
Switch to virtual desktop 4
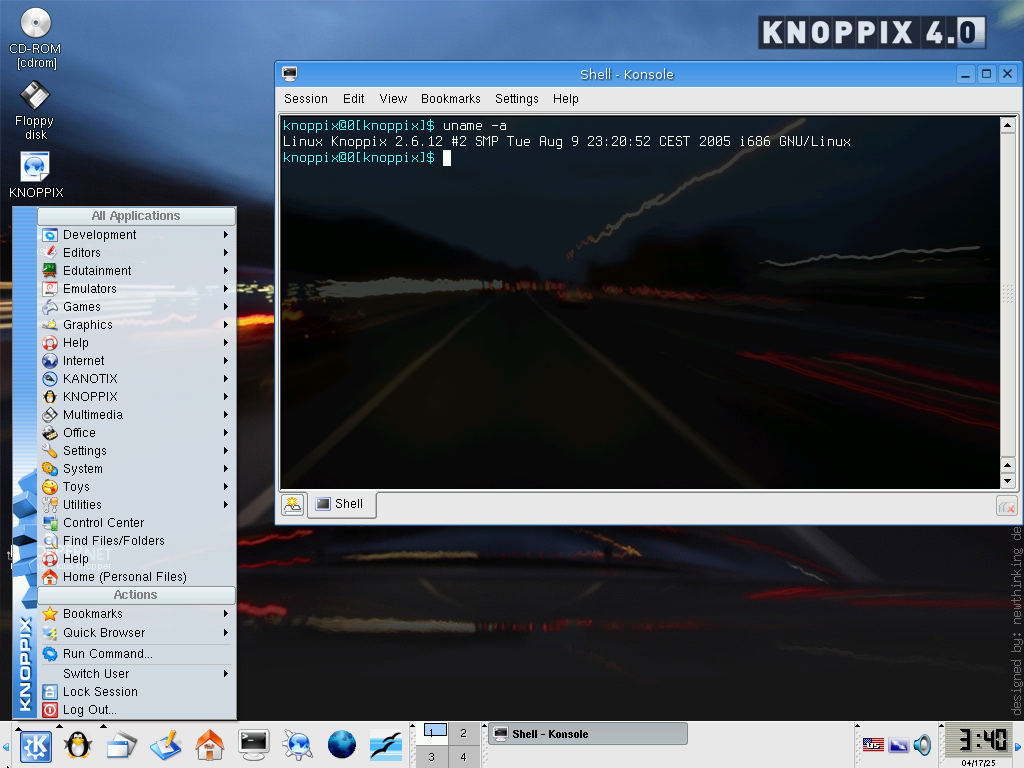tap(464, 757)
